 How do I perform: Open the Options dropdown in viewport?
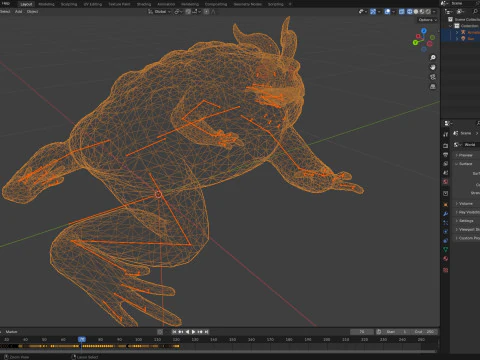(x=427, y=20)
